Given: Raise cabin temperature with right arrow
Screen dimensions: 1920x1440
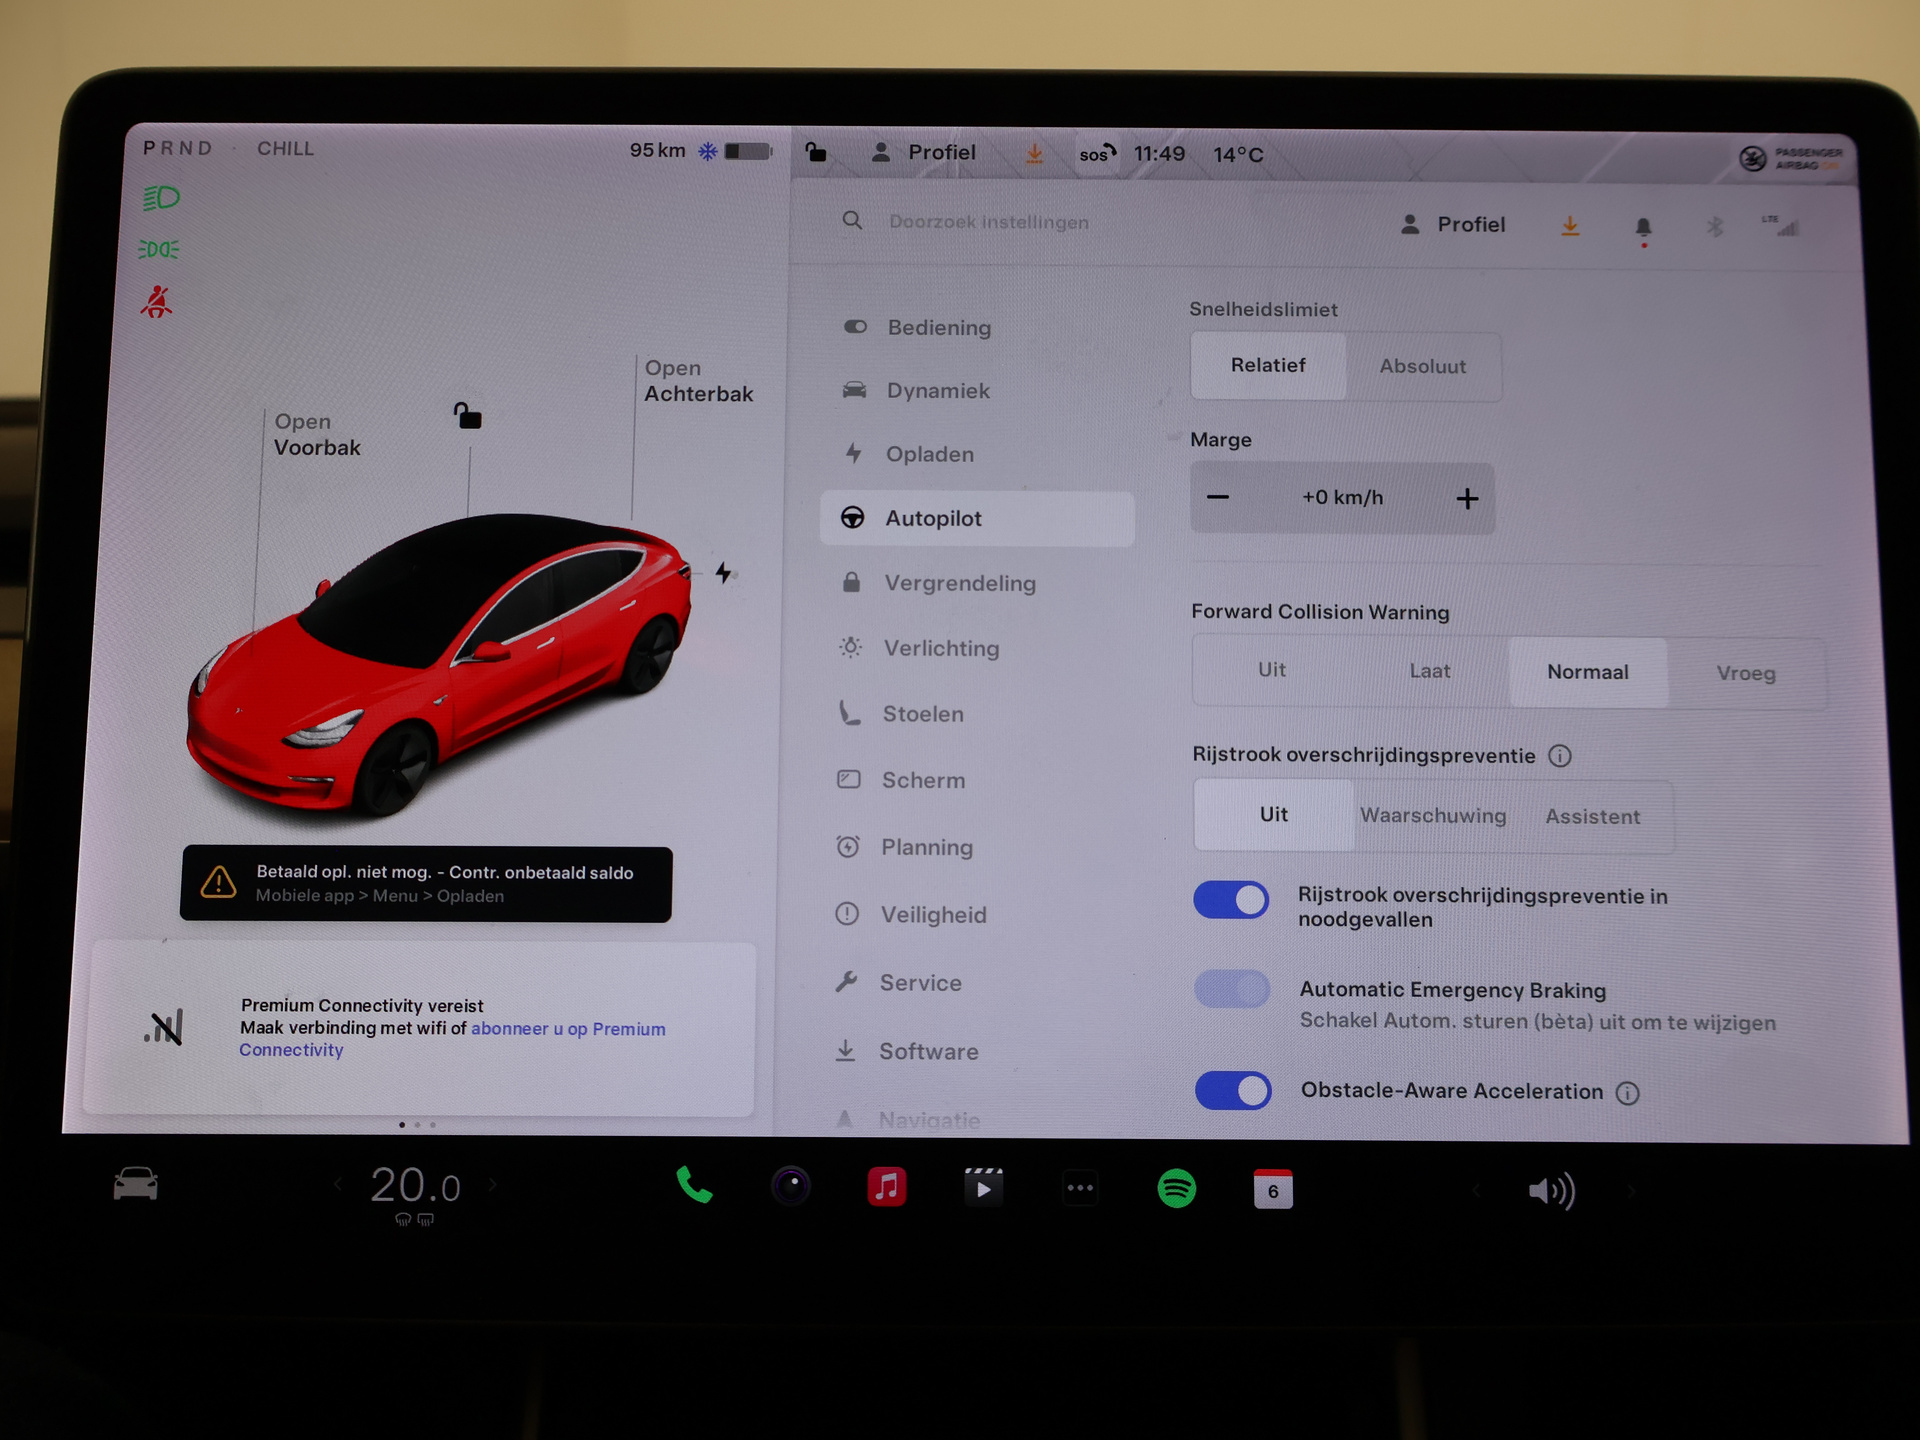Looking at the screenshot, I should click(x=493, y=1186).
